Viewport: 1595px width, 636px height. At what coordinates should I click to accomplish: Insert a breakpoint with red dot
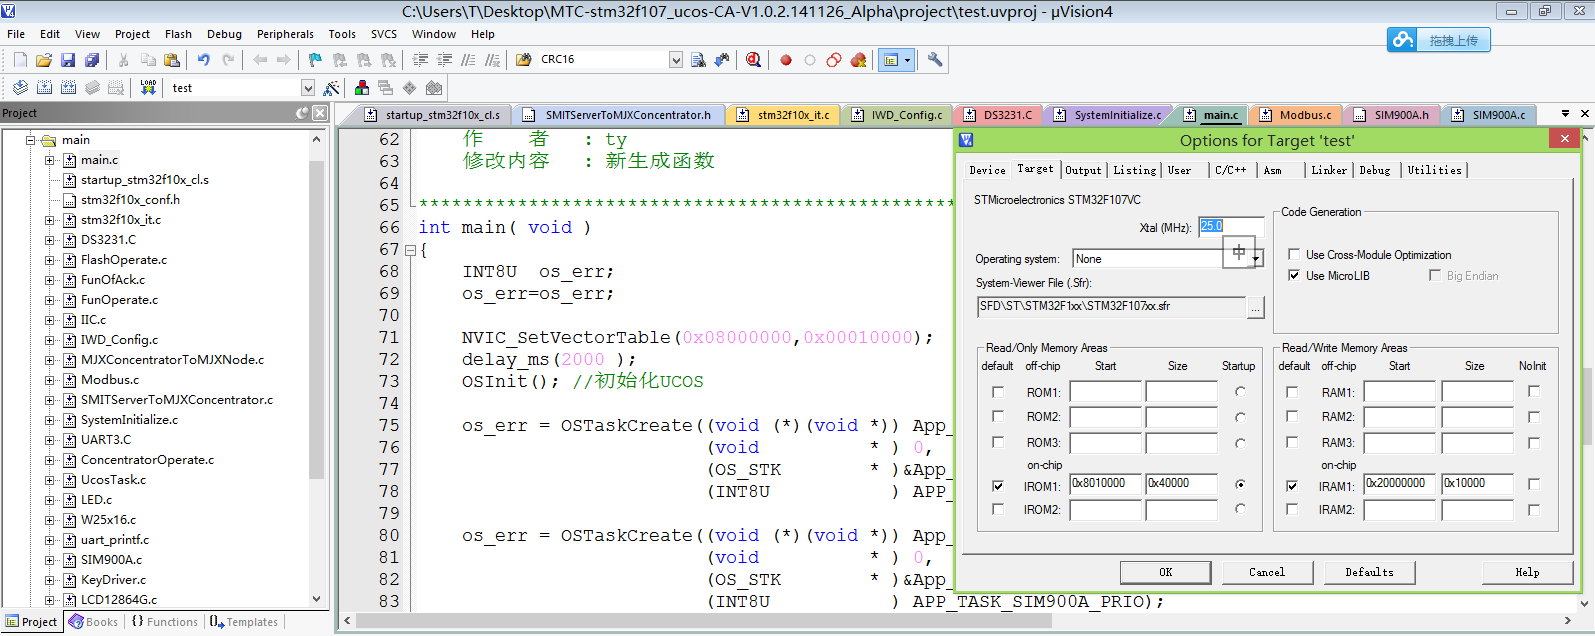click(x=786, y=60)
